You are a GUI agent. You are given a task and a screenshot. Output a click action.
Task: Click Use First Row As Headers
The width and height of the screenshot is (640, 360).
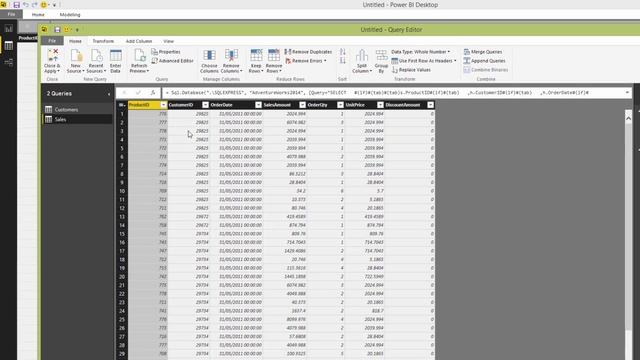[x=424, y=61]
